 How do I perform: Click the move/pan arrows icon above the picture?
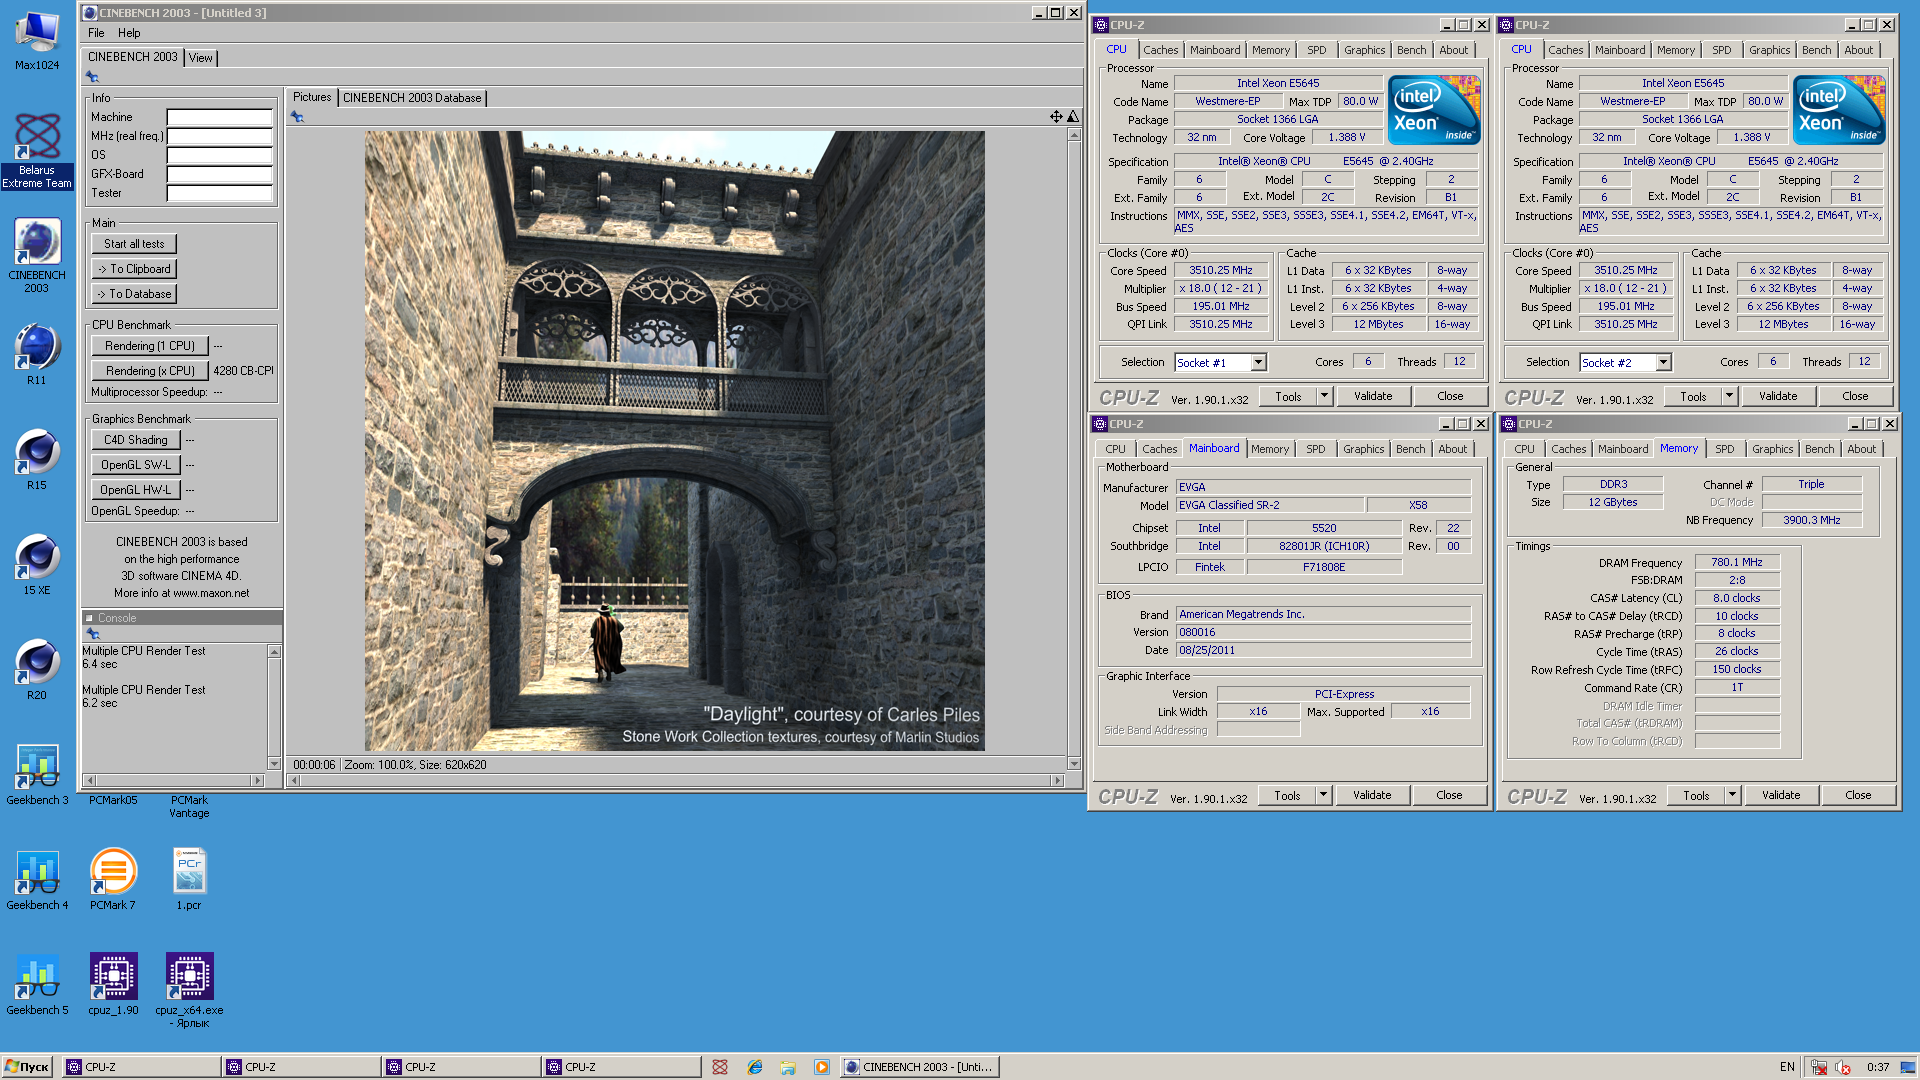click(1056, 117)
